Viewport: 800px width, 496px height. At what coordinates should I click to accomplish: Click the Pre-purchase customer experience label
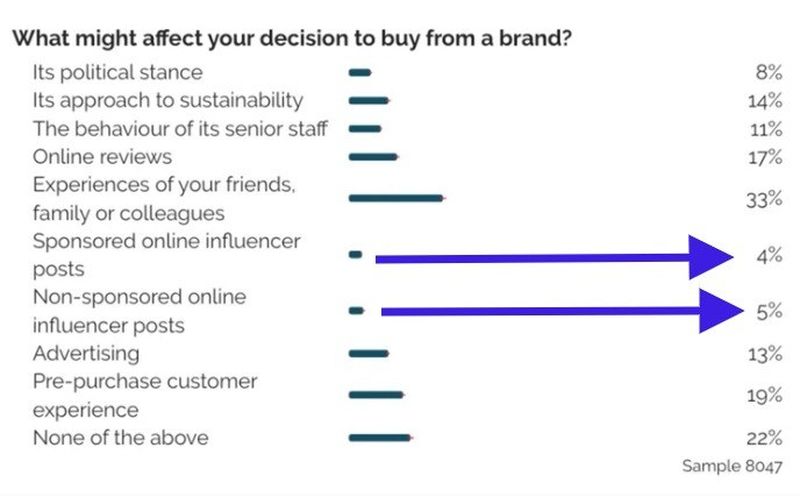click(x=145, y=395)
